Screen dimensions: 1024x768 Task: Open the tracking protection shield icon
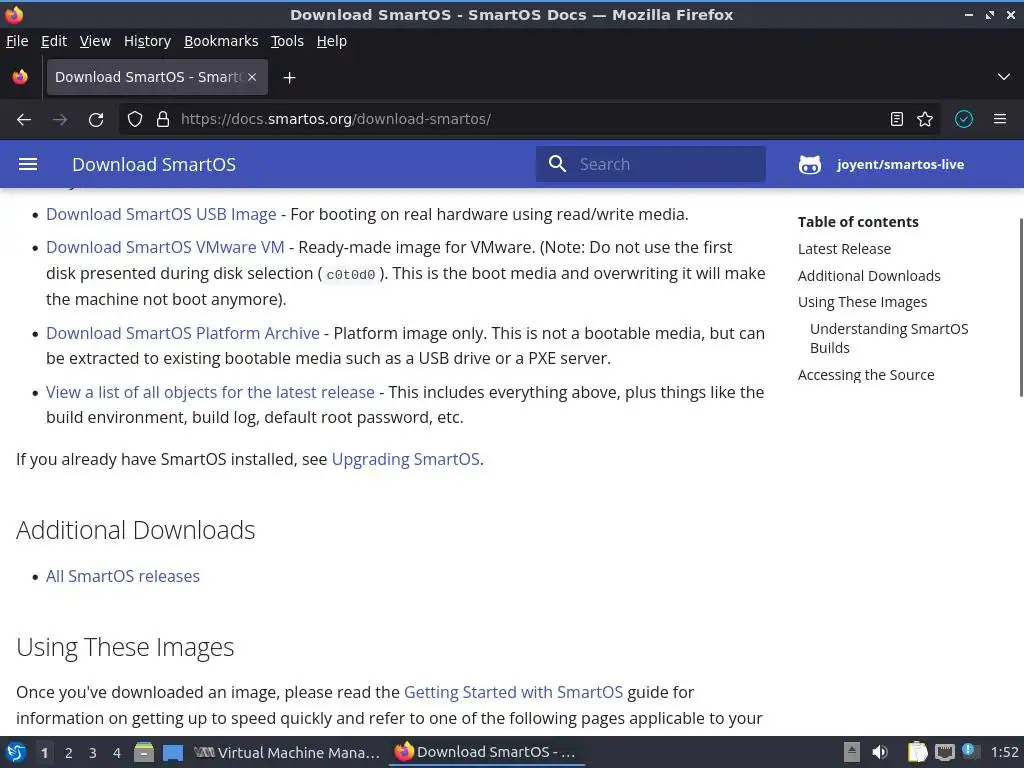[x=135, y=120]
